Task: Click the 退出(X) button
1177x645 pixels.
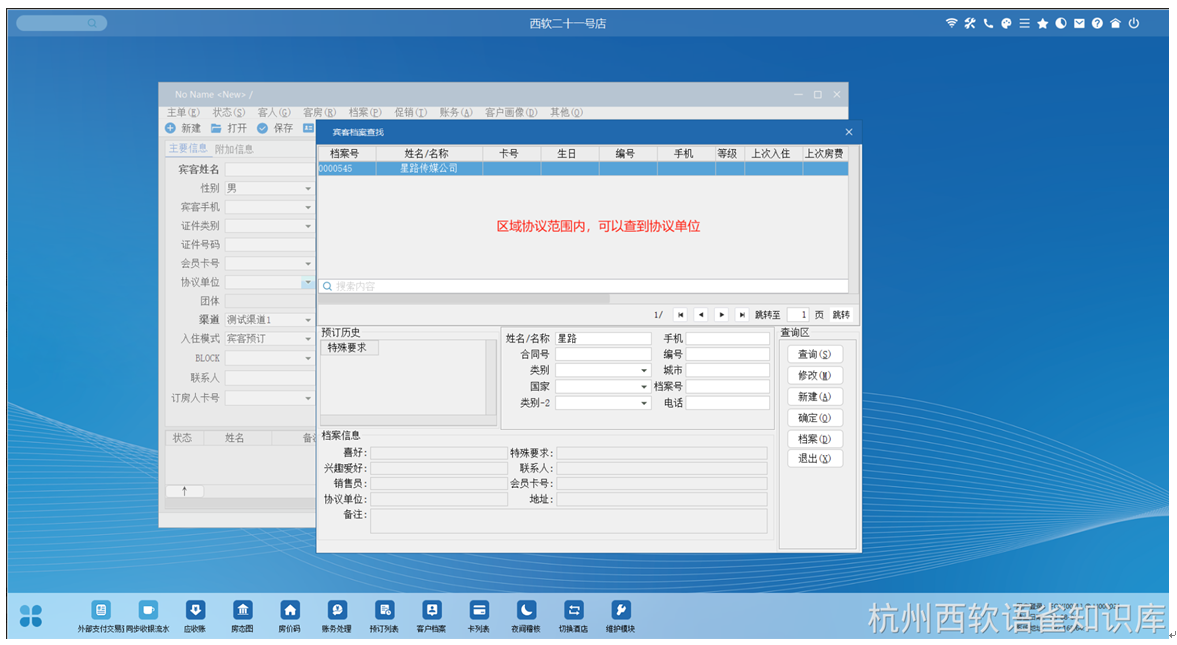Action: [x=814, y=458]
